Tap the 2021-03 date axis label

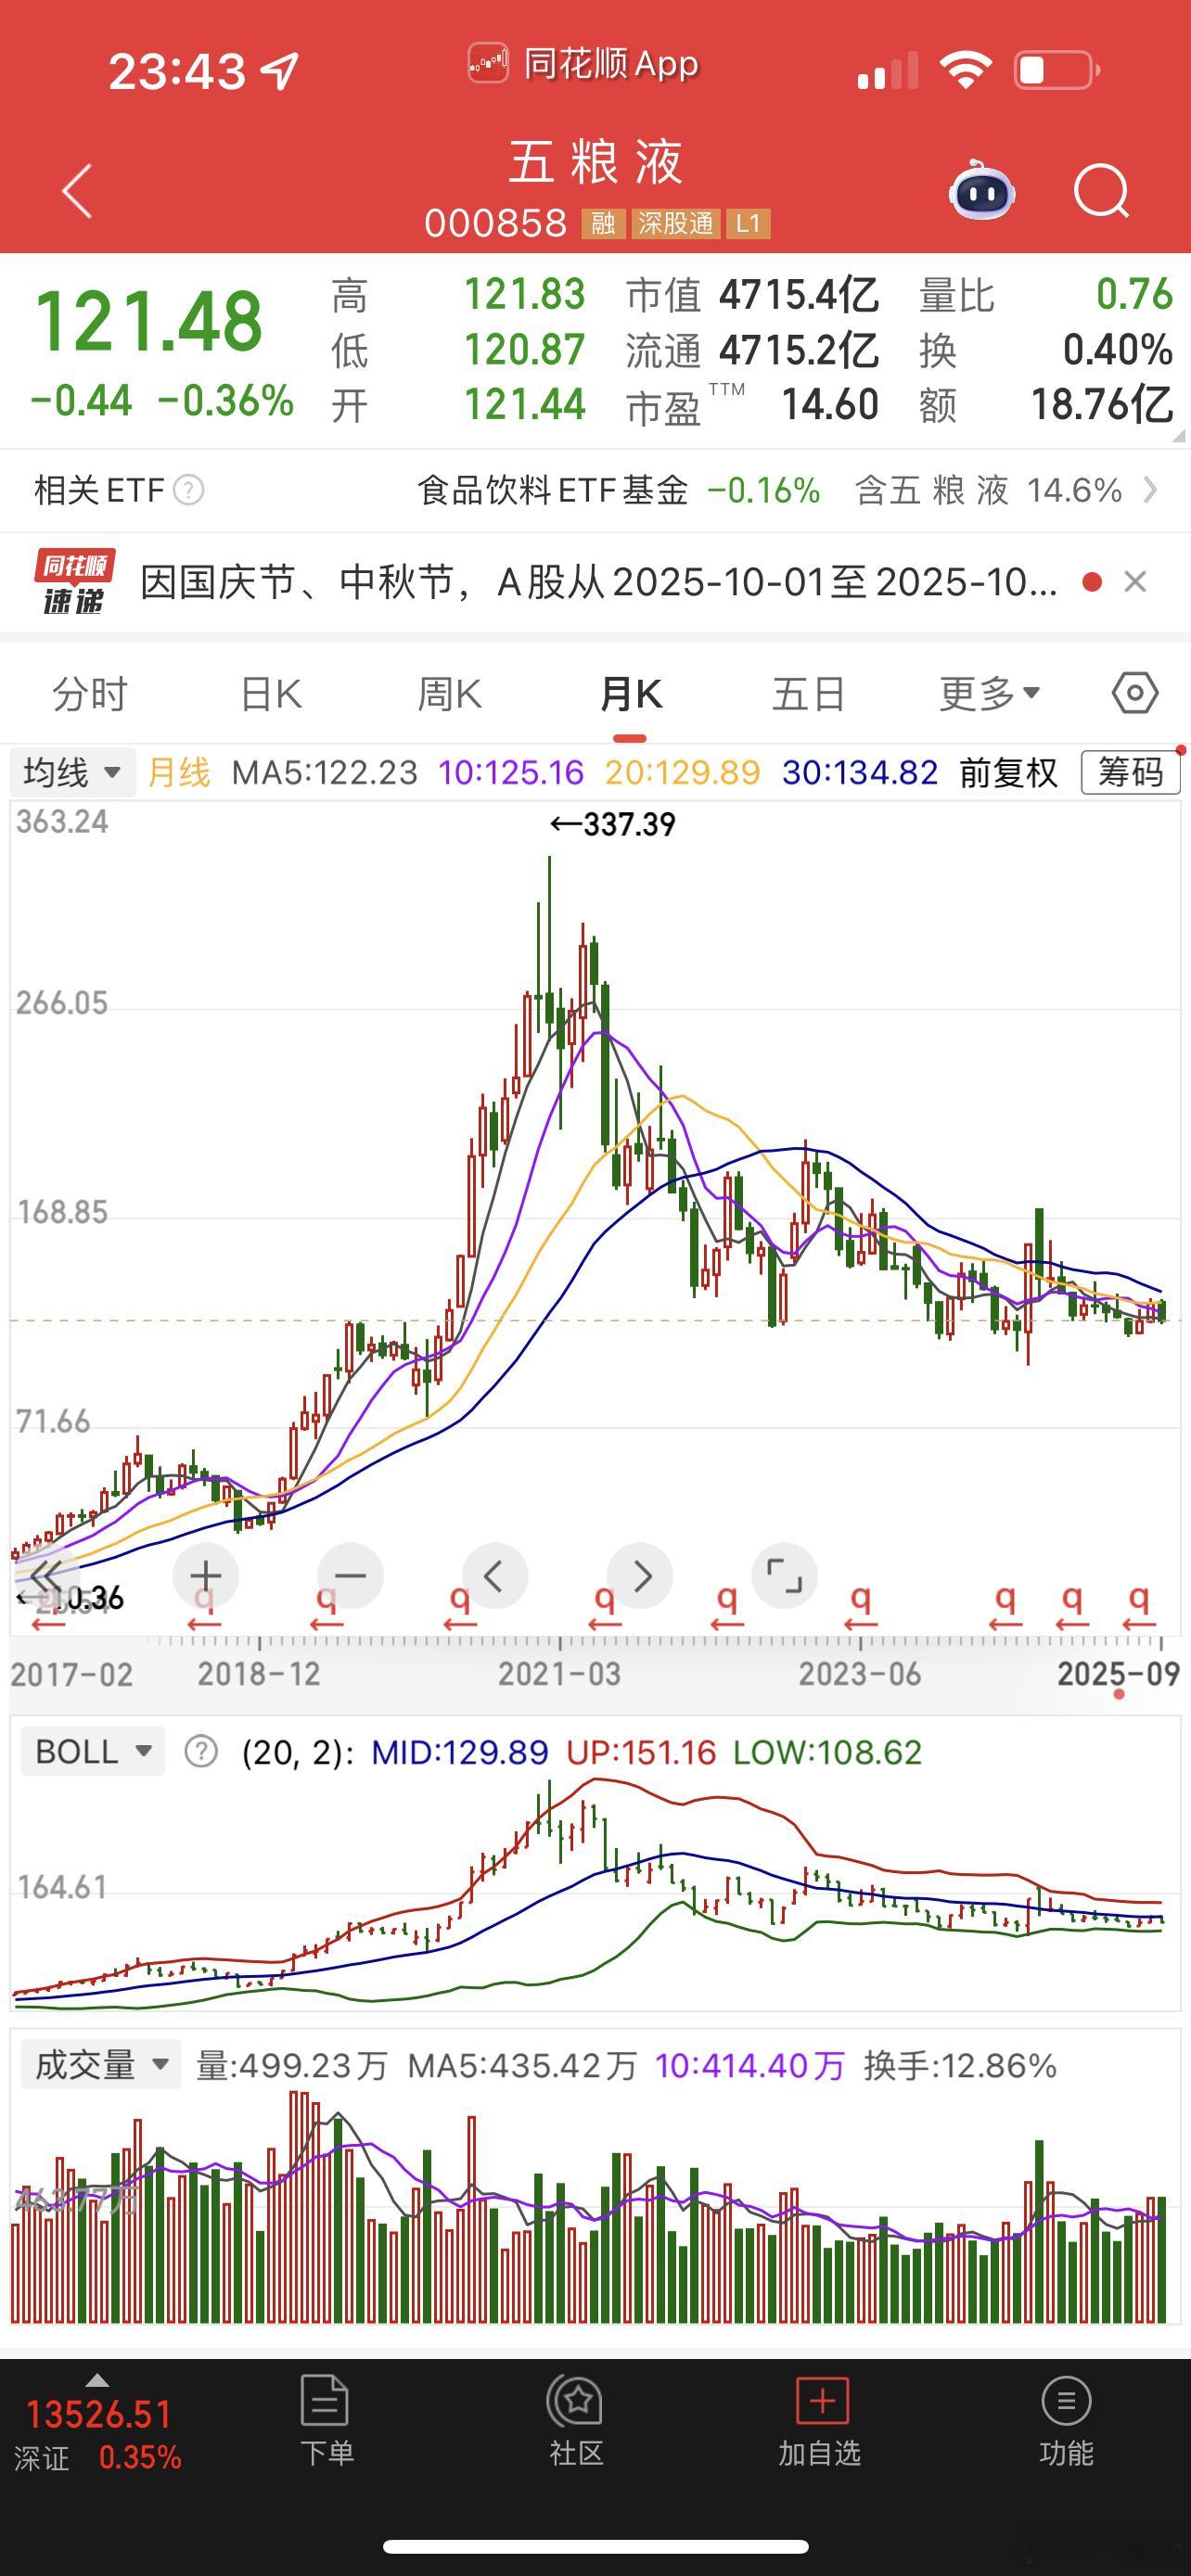pyautogui.click(x=560, y=1674)
